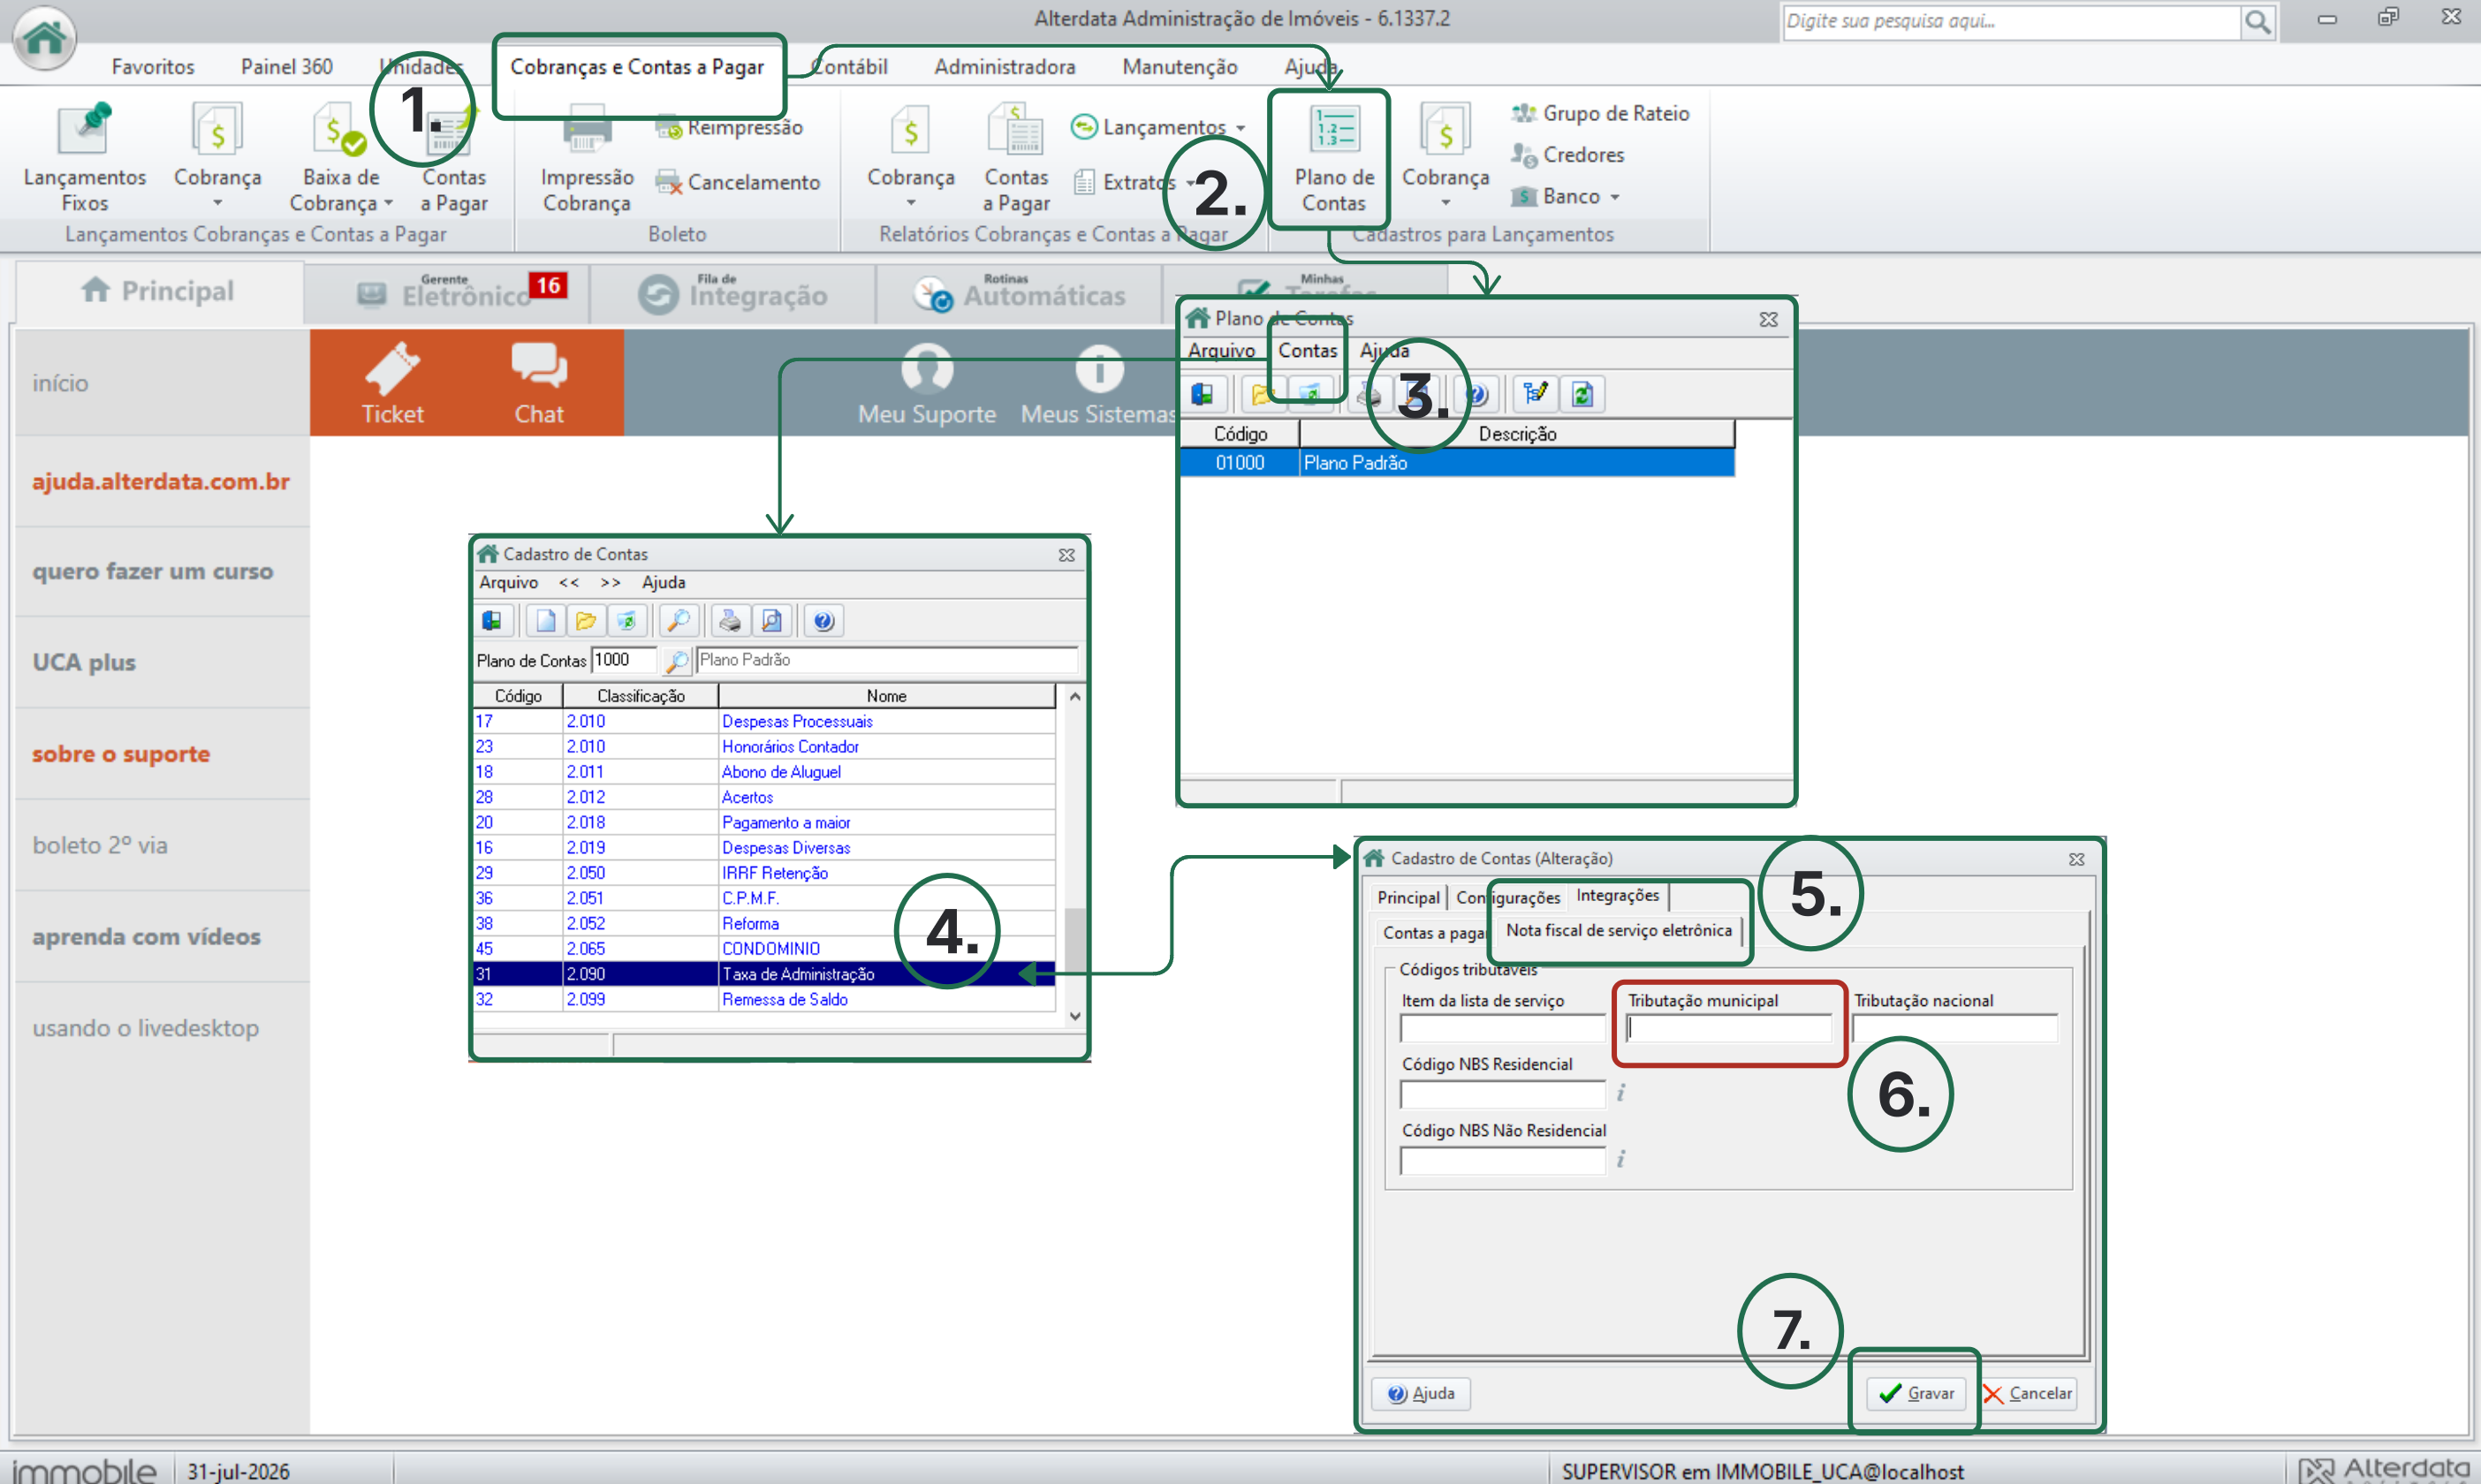Click open folder icon in Cadastro de Contas toolbar
This screenshot has height=1484, width=2481.
[586, 621]
